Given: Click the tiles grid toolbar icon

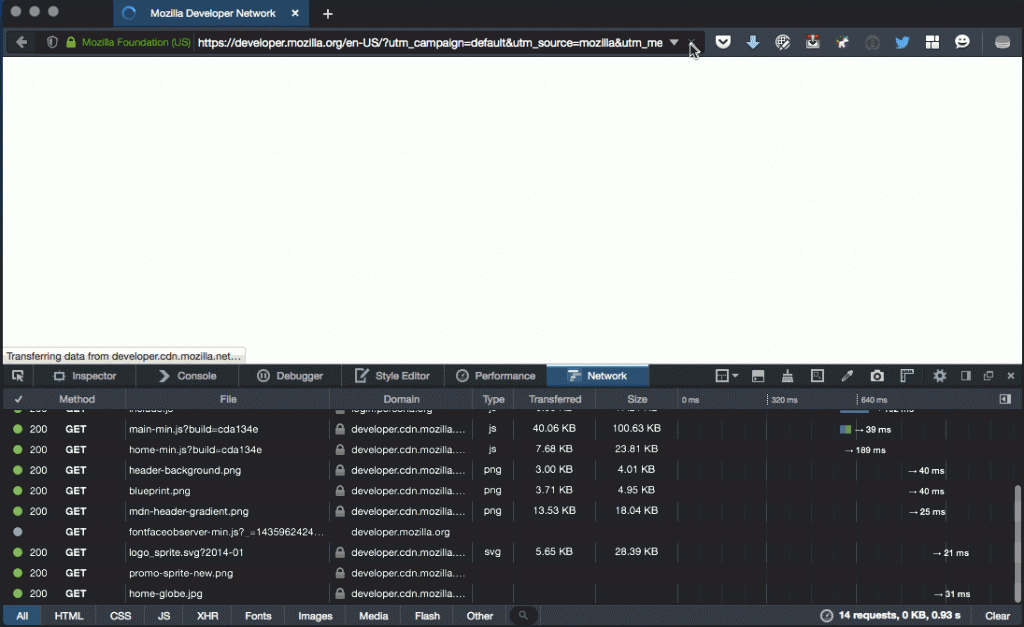Looking at the screenshot, I should pos(933,42).
